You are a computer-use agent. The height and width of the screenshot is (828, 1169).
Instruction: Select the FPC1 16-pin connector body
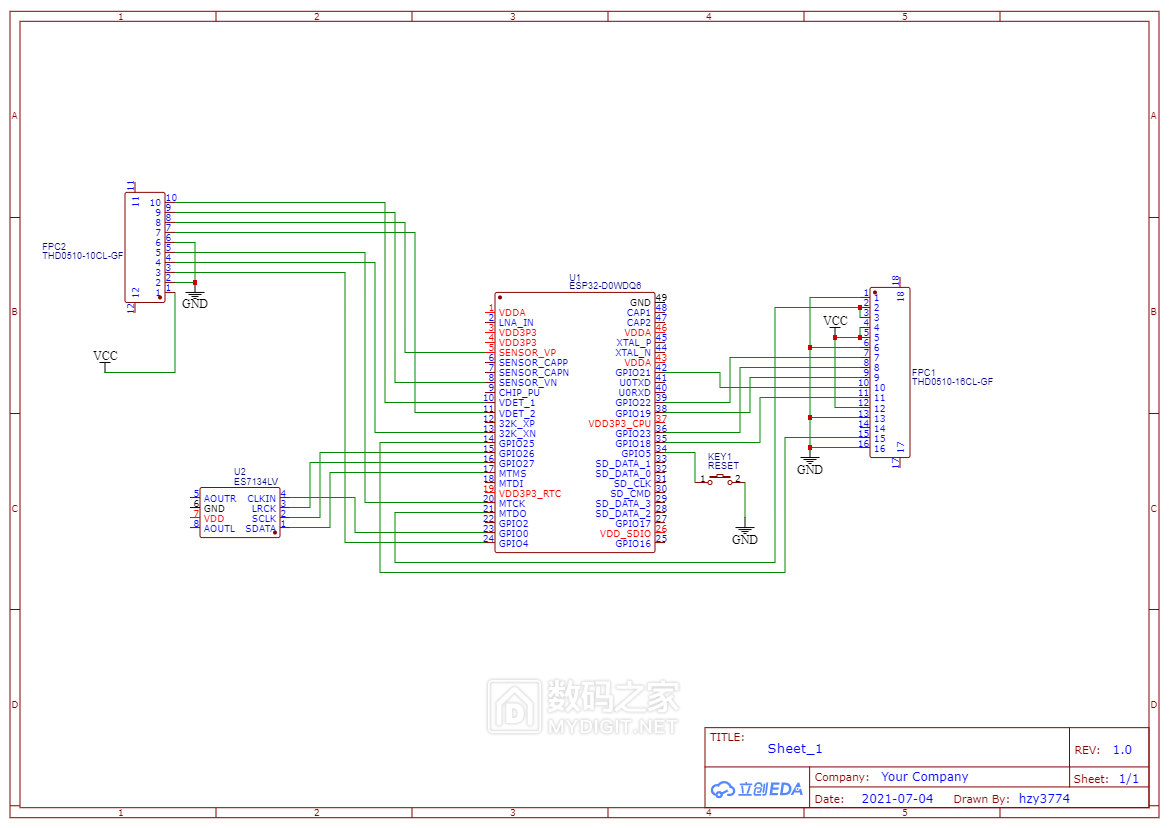pos(889,373)
